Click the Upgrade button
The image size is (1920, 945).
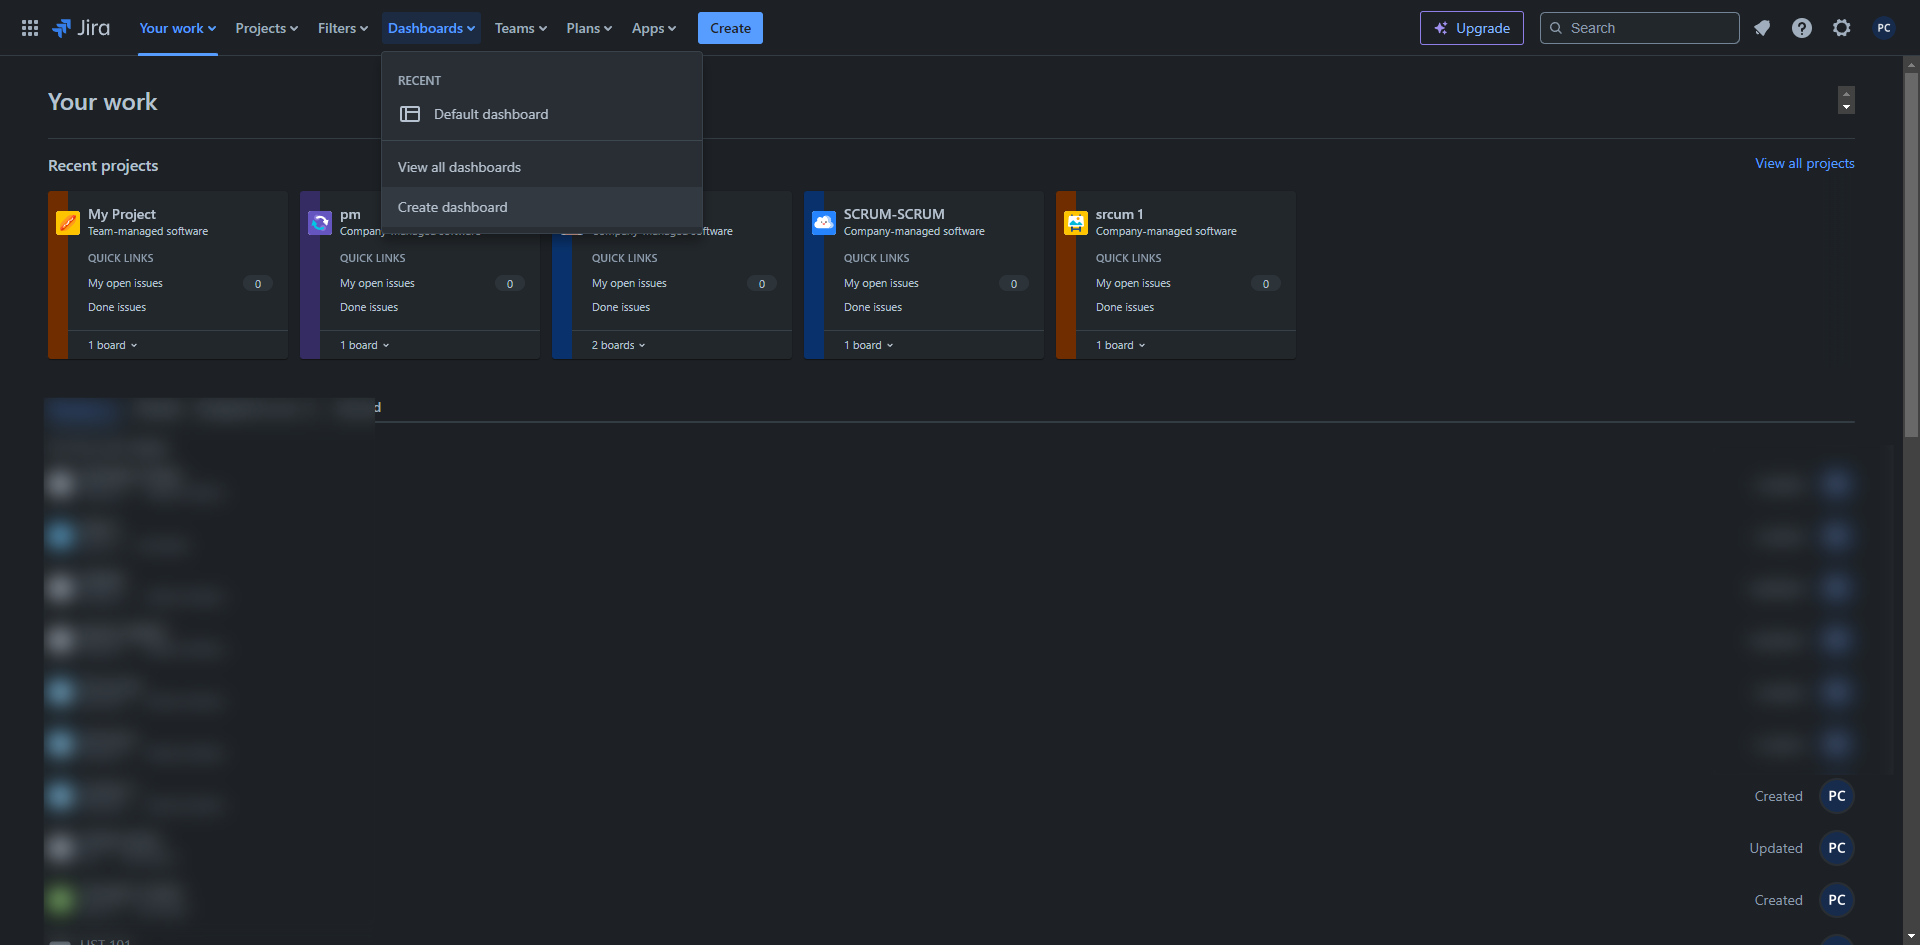pos(1471,28)
